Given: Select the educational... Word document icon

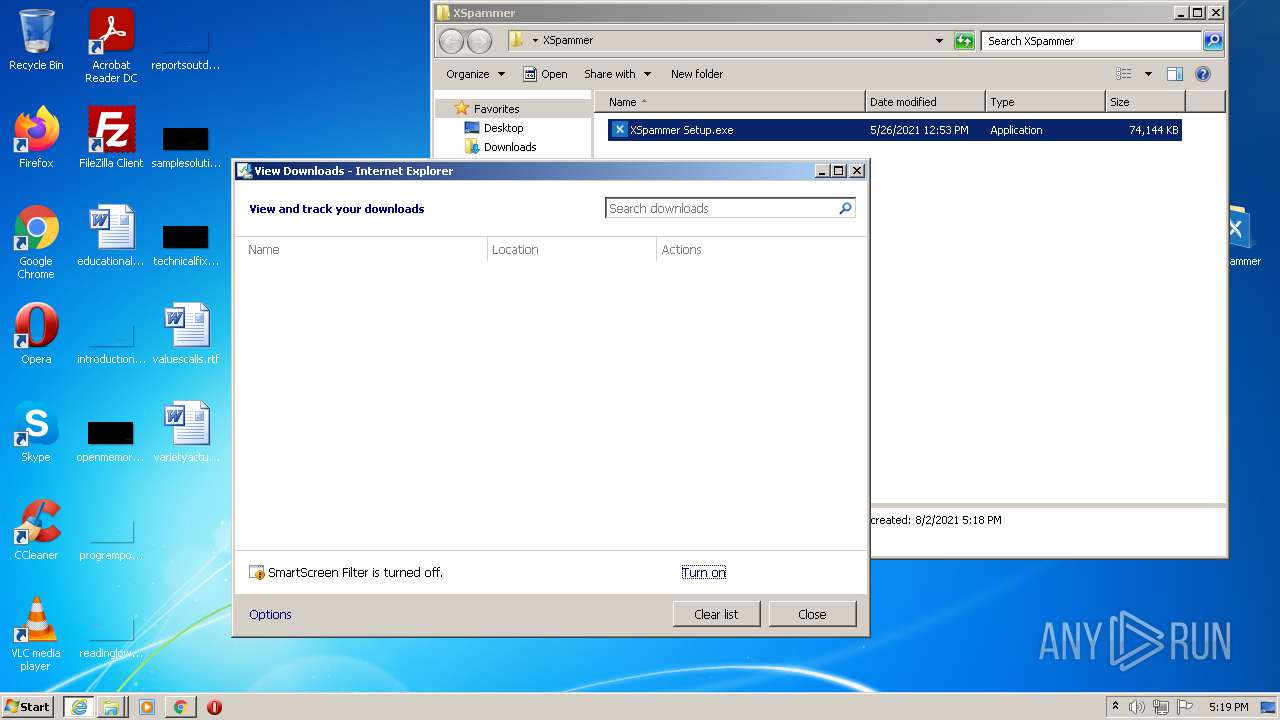Looking at the screenshot, I should click(111, 236).
